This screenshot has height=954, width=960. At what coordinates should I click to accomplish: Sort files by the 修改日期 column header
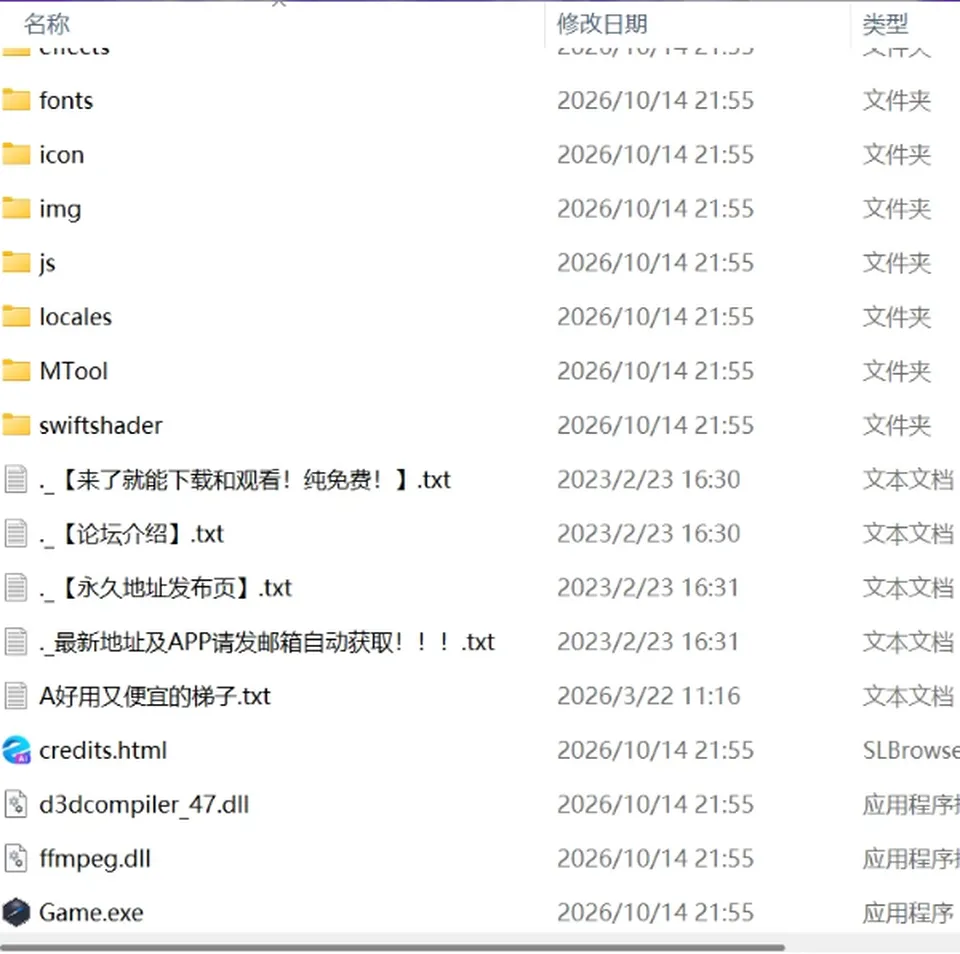[x=602, y=24]
